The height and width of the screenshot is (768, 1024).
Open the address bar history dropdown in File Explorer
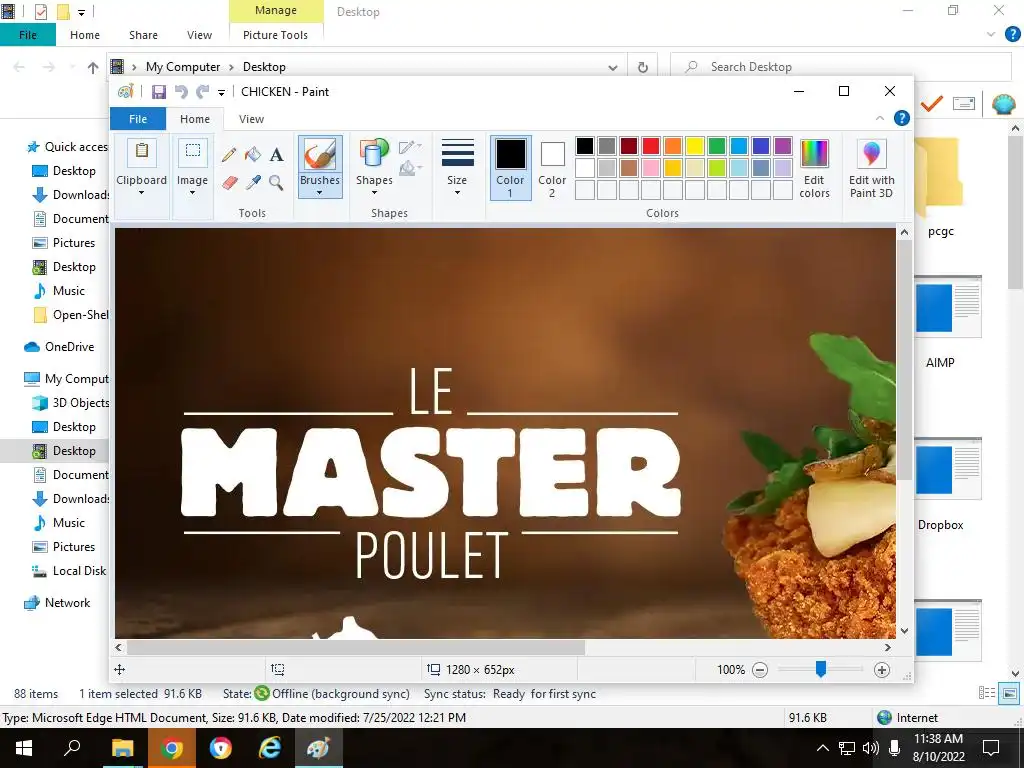click(x=613, y=67)
